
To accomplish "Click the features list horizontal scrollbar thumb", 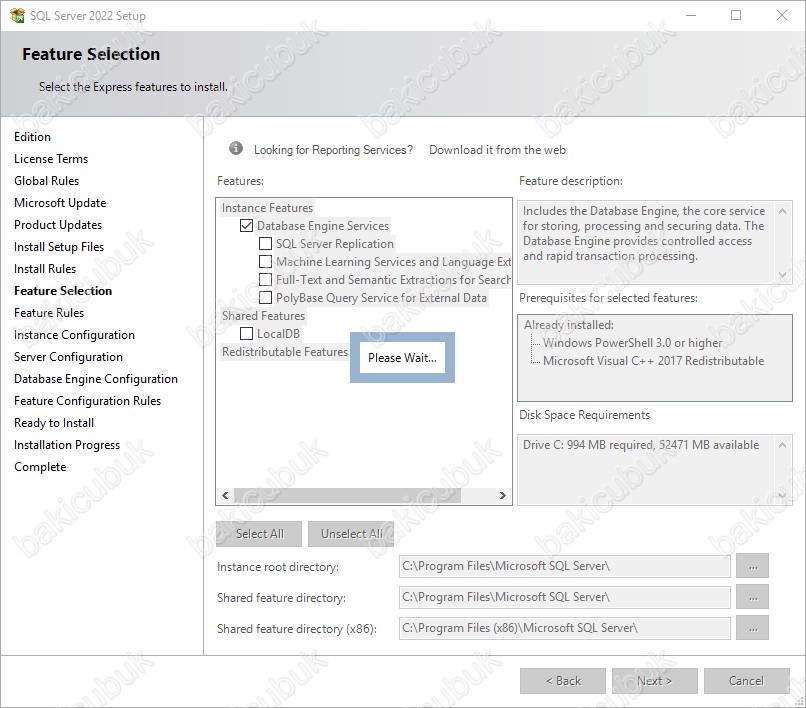I will pyautogui.click(x=347, y=495).
